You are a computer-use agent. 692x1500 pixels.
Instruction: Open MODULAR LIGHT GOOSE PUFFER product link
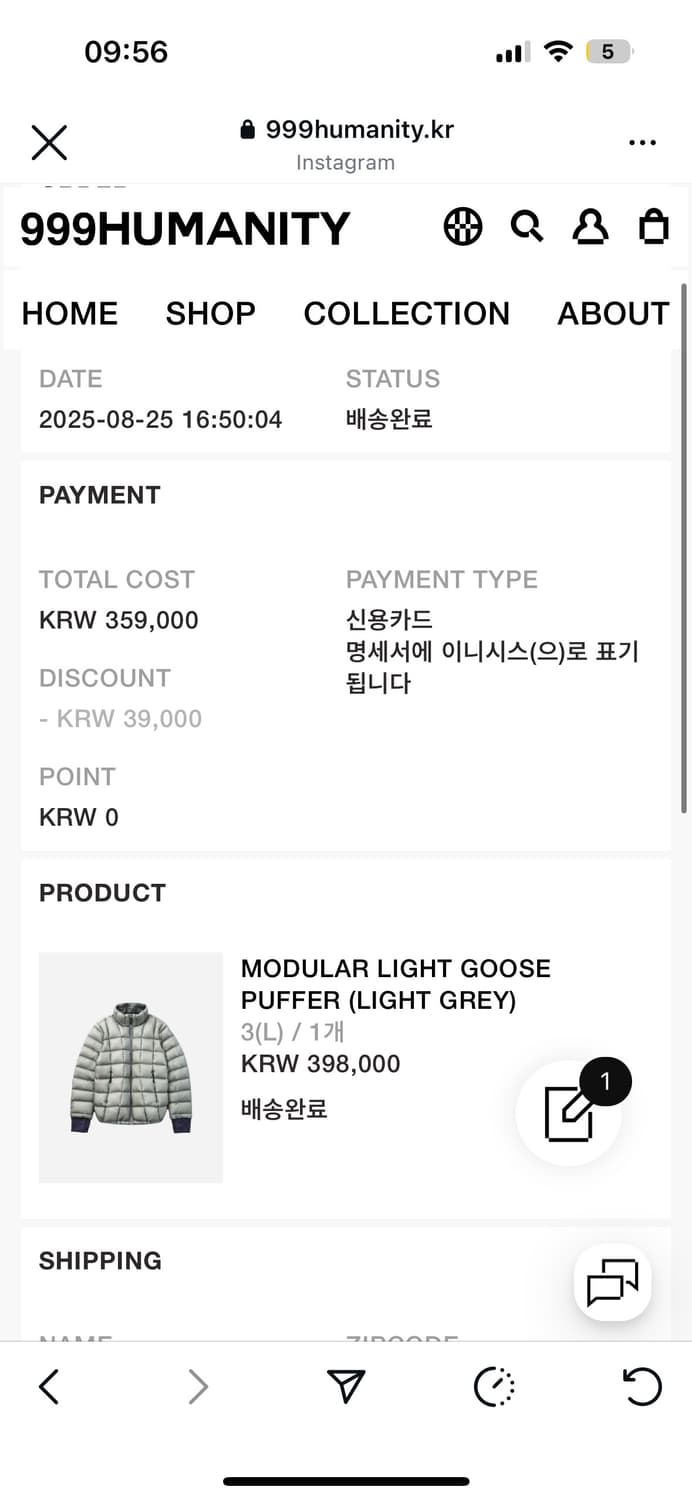point(395,985)
